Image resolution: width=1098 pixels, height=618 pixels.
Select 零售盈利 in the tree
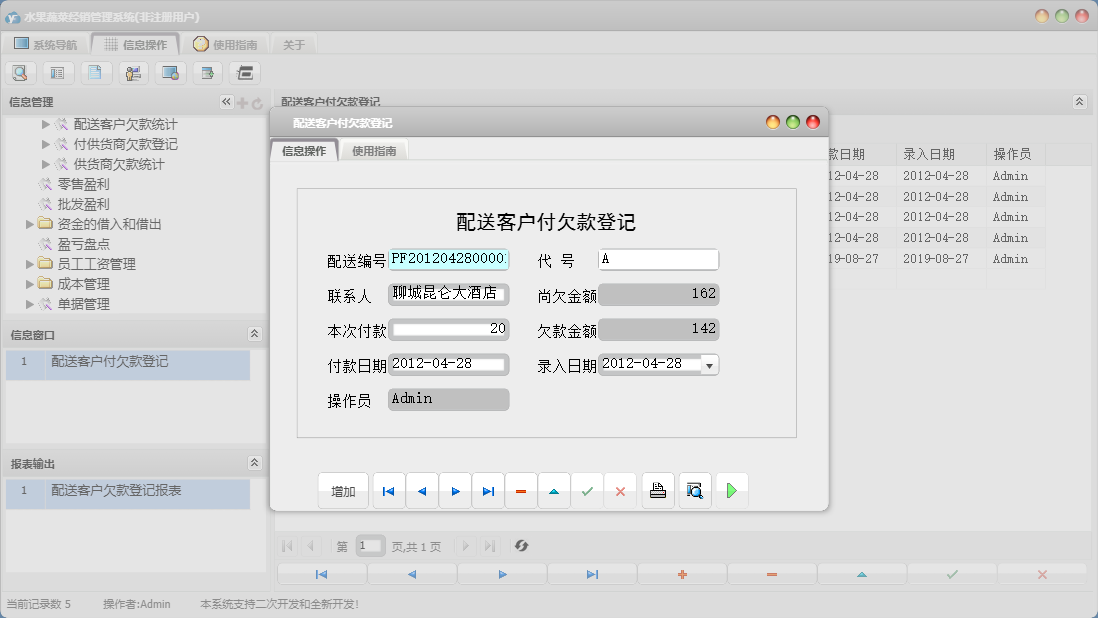[x=83, y=184]
